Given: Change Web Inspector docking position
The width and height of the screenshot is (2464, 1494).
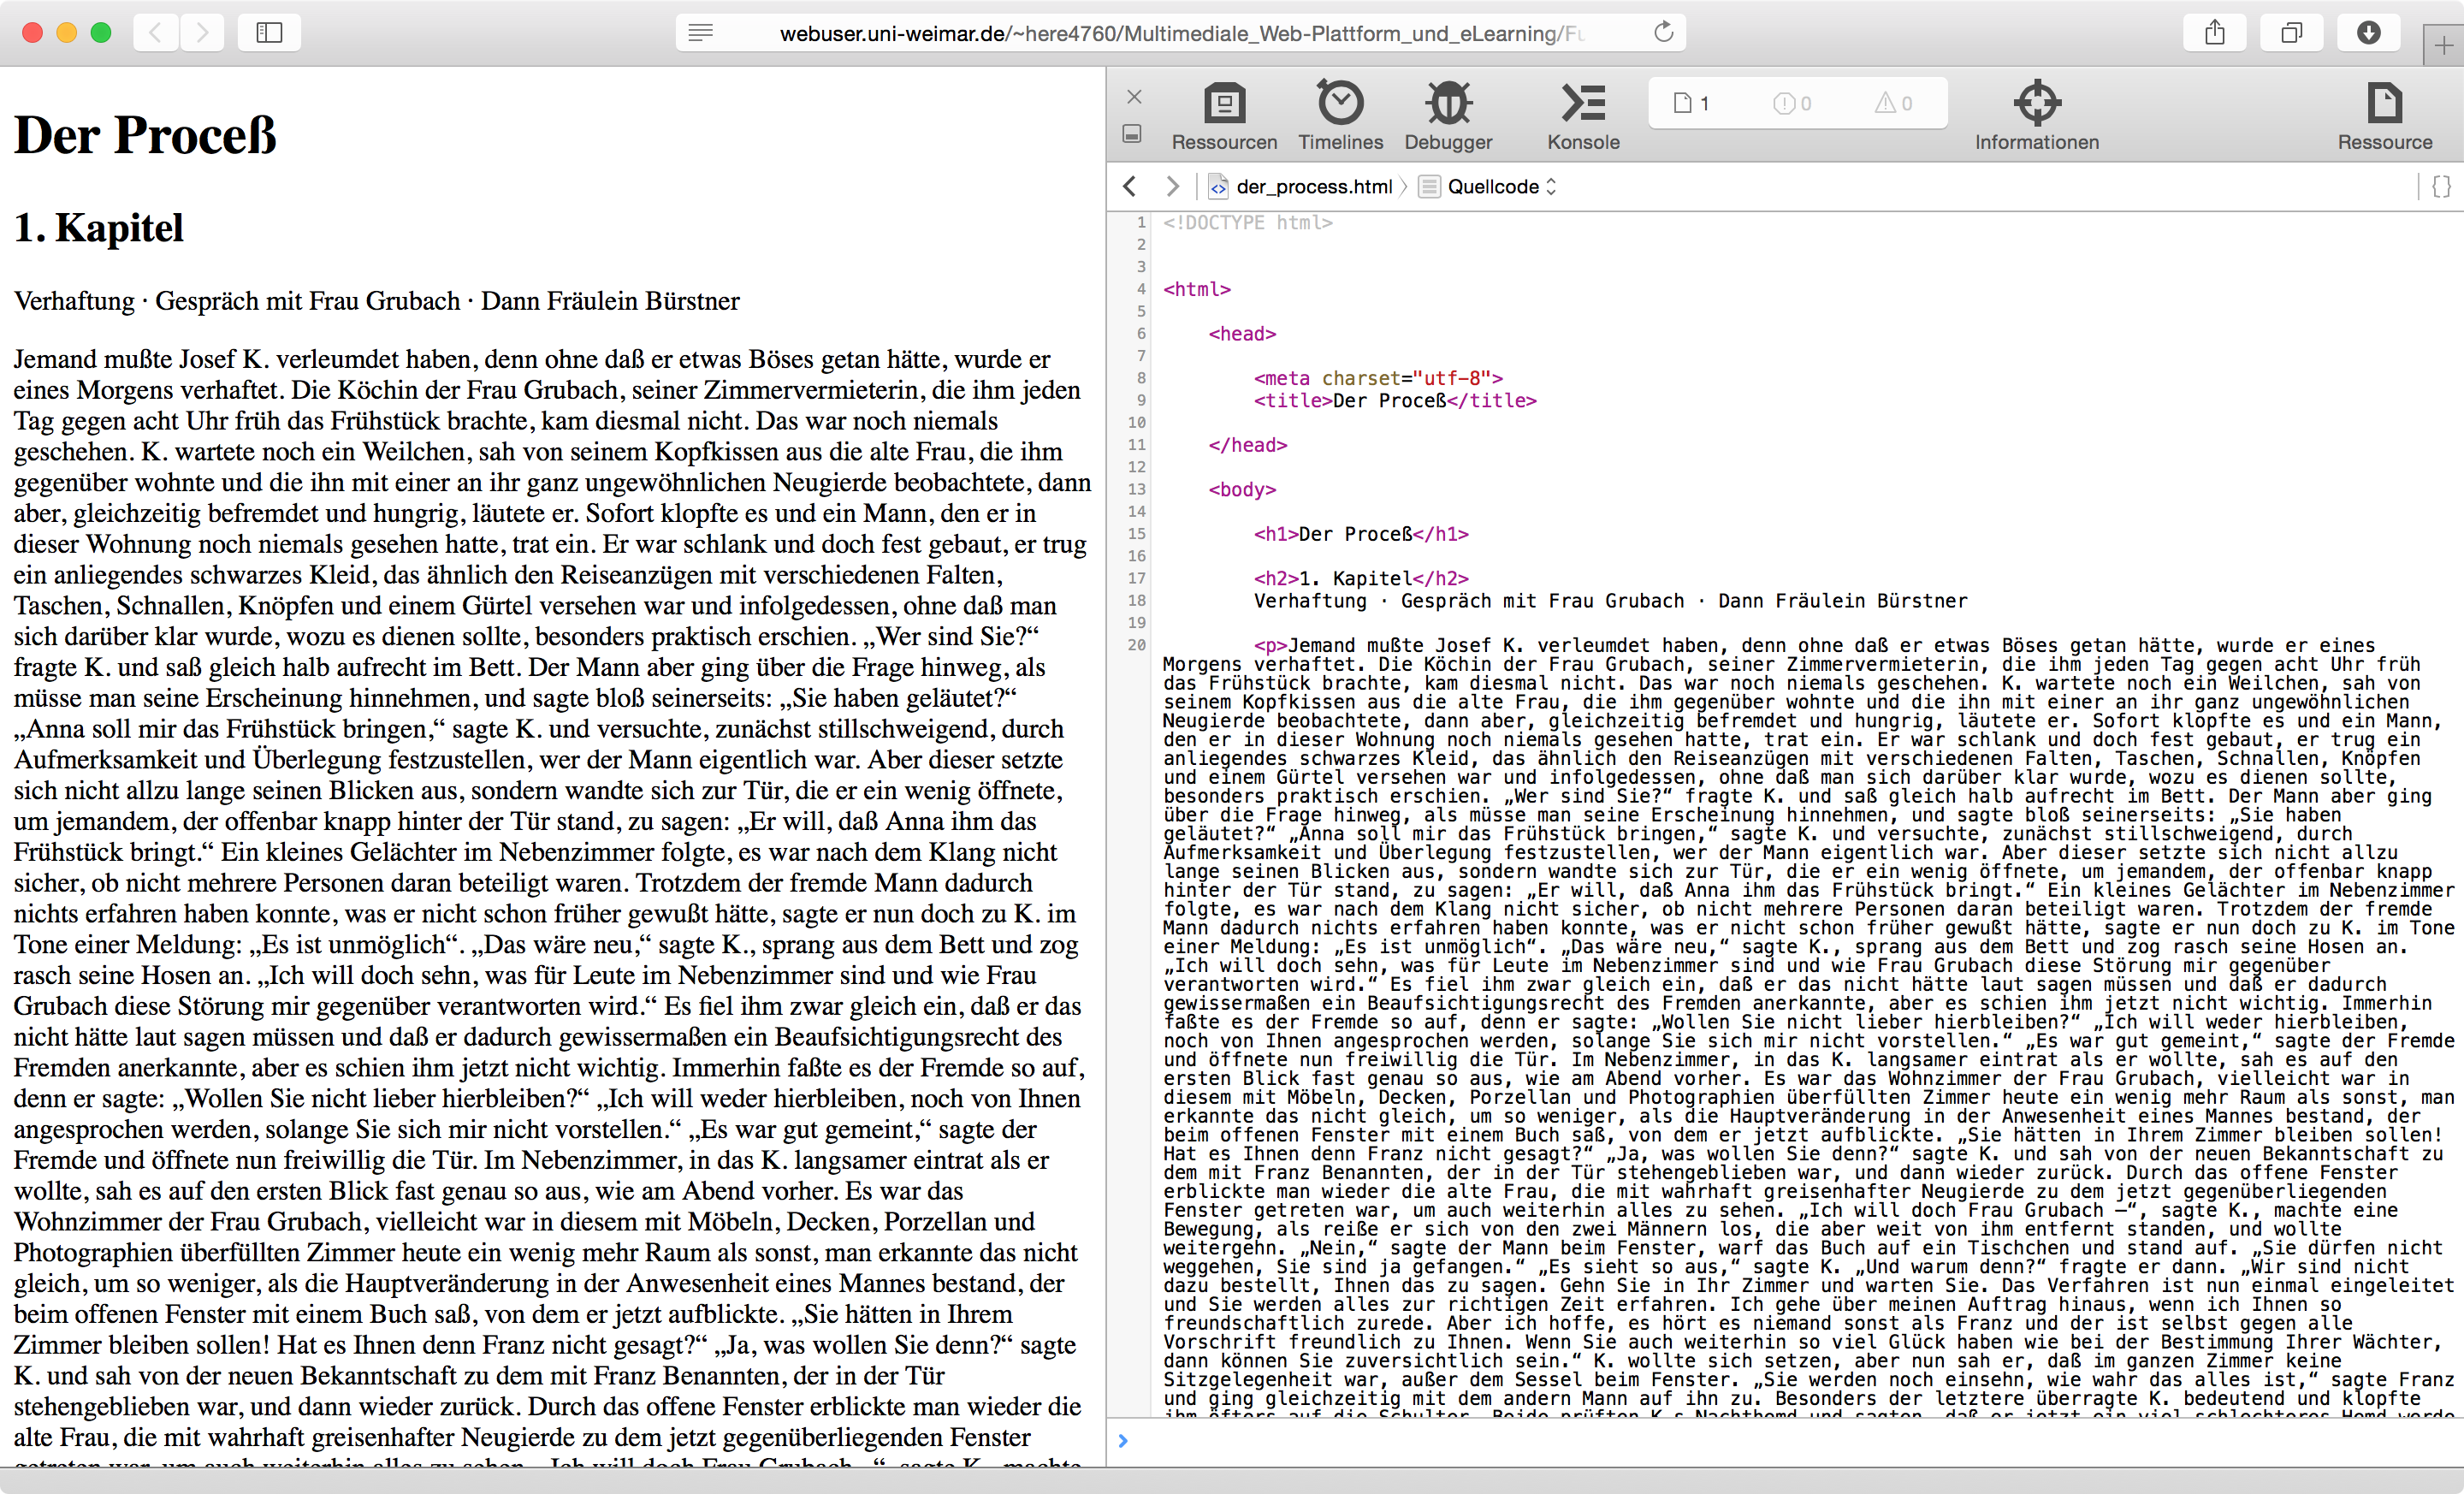Looking at the screenshot, I should [x=1132, y=133].
